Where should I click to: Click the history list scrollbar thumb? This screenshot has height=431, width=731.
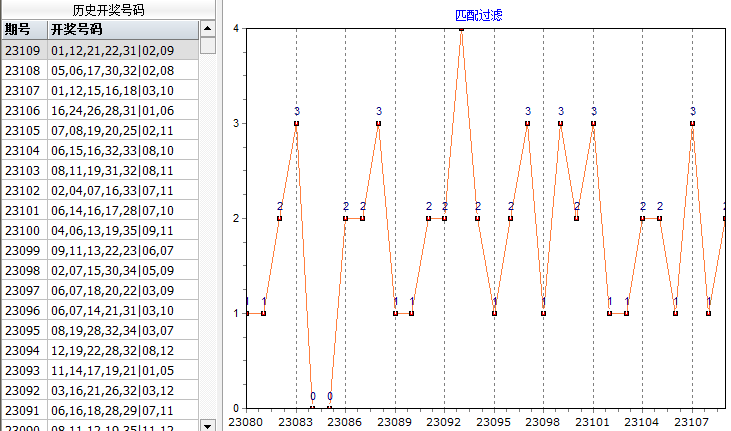208,45
